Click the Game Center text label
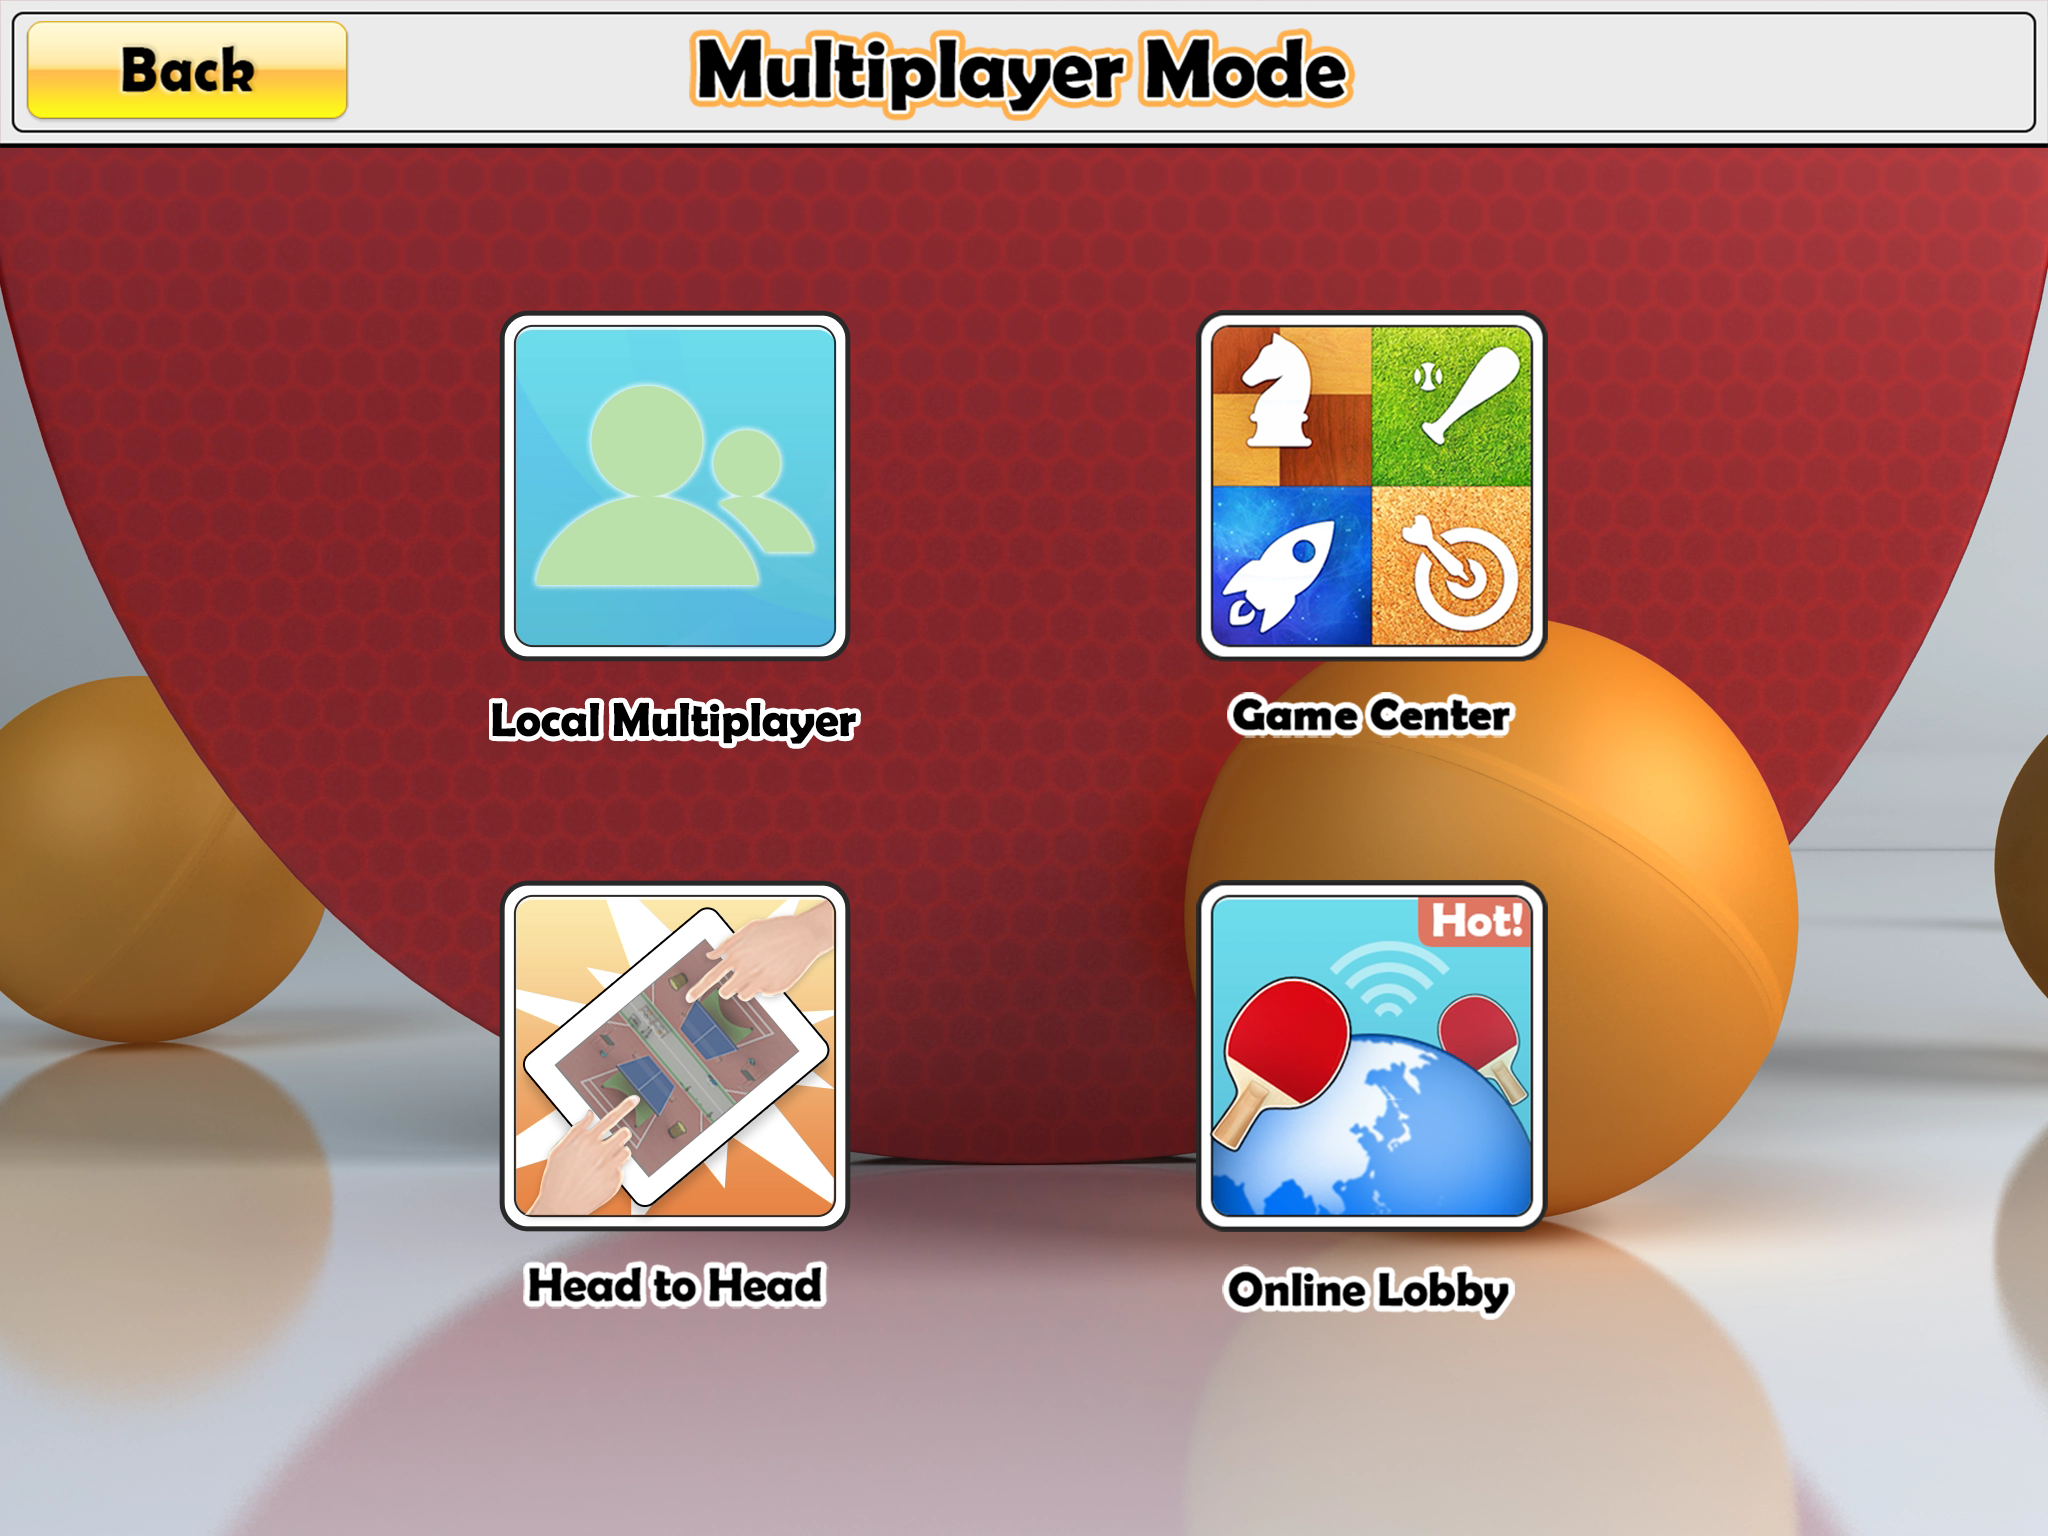2048x1536 pixels. tap(1370, 715)
